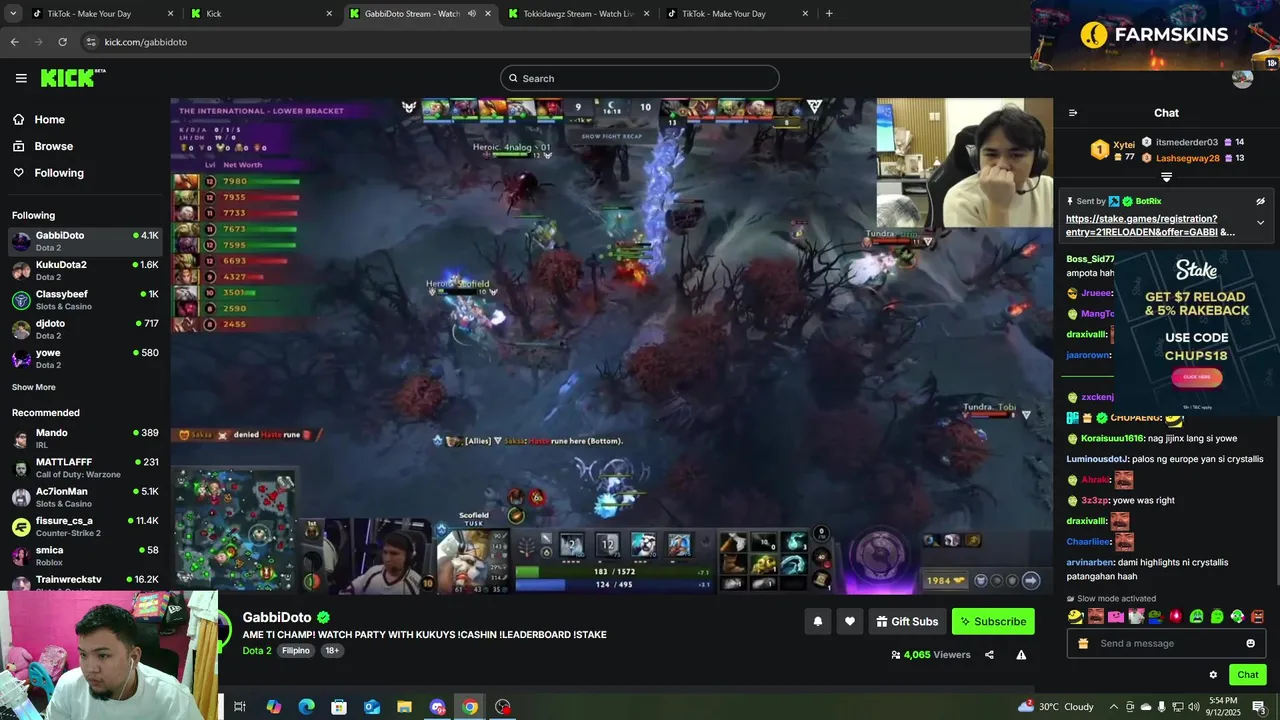Image resolution: width=1280 pixels, height=720 pixels.
Task: Expand gift leaderboard with down arrow
Action: point(1166,177)
